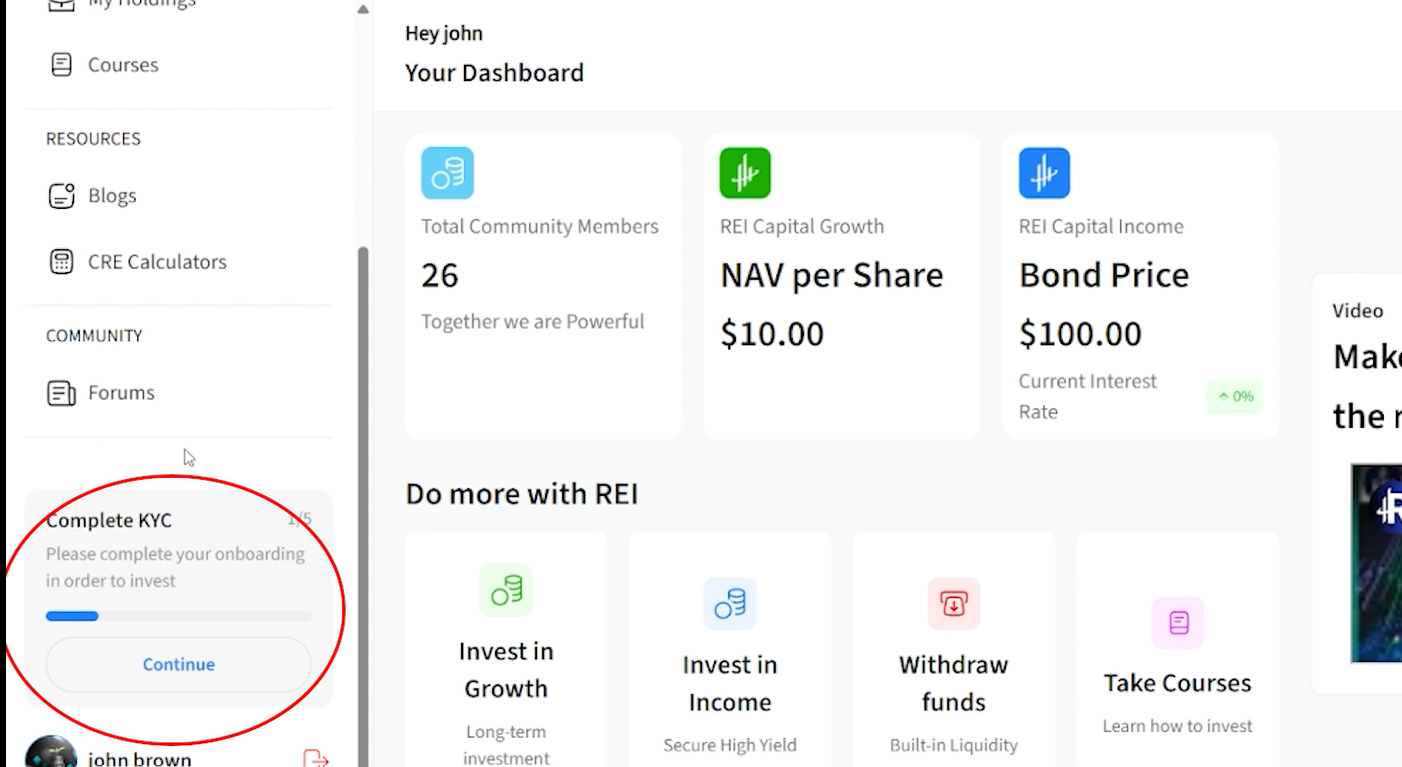Viewport: 1402px width, 767px height.
Task: Click the Courses book icon in sidebar
Action: pyautogui.click(x=62, y=65)
